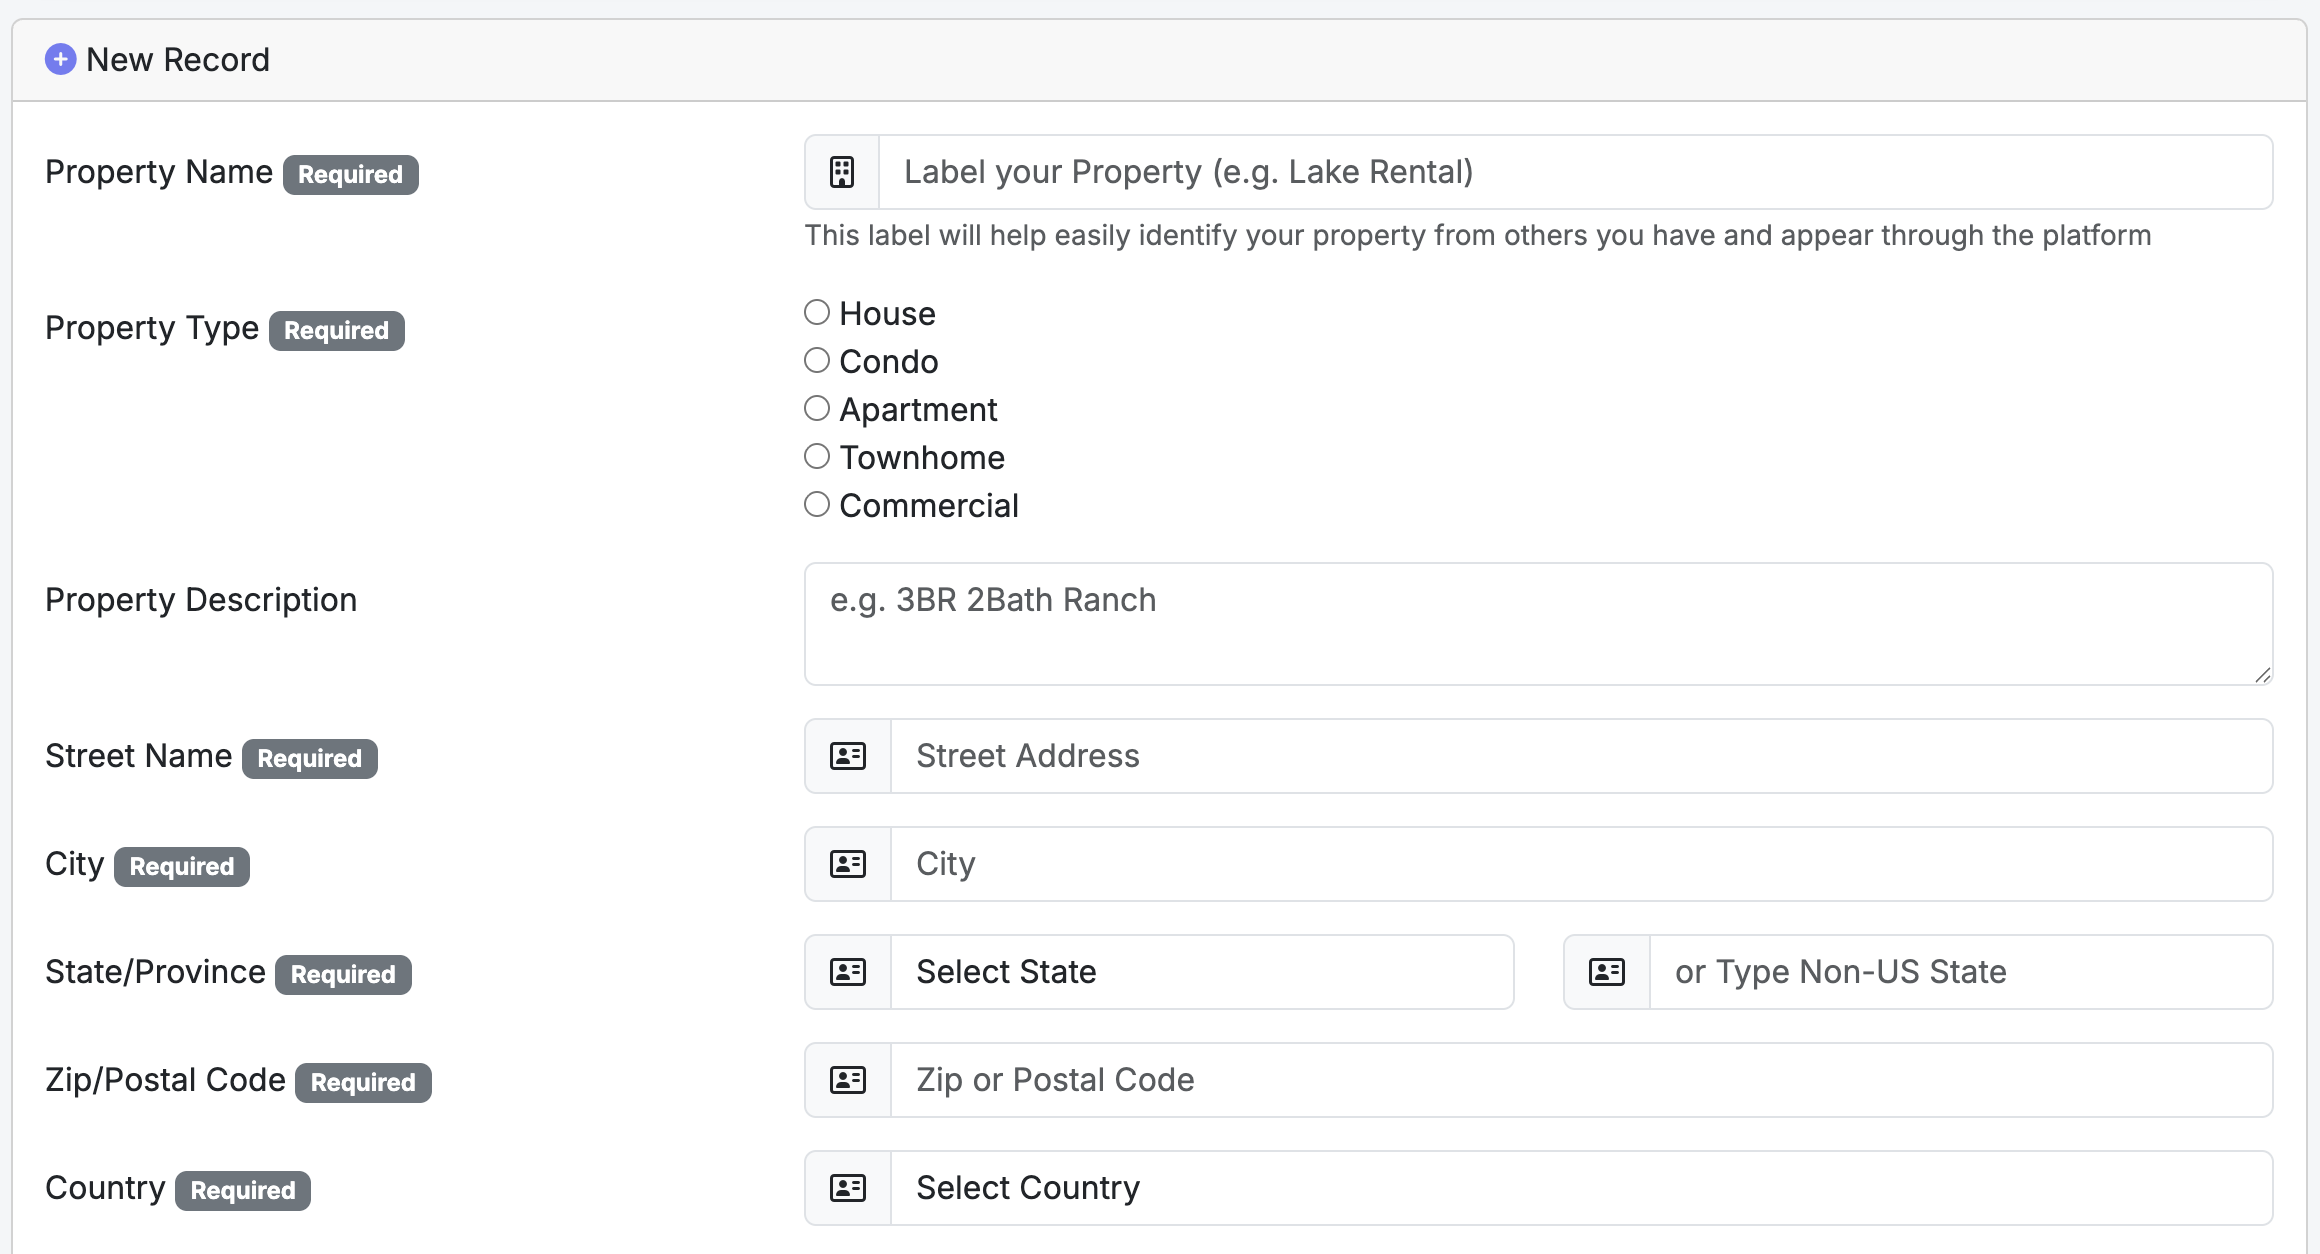Viewport: 2320px width, 1254px height.
Task: Select the Townhome radio button
Action: tap(817, 457)
